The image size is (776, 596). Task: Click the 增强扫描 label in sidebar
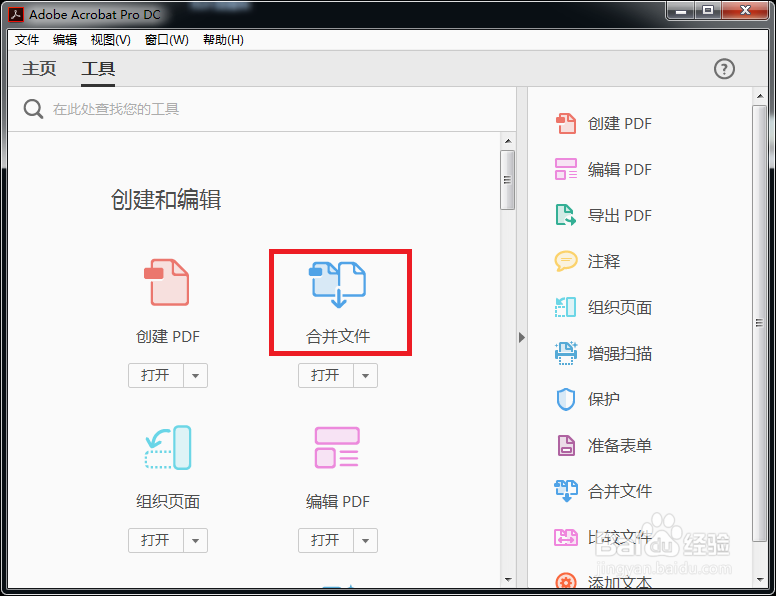pos(620,353)
